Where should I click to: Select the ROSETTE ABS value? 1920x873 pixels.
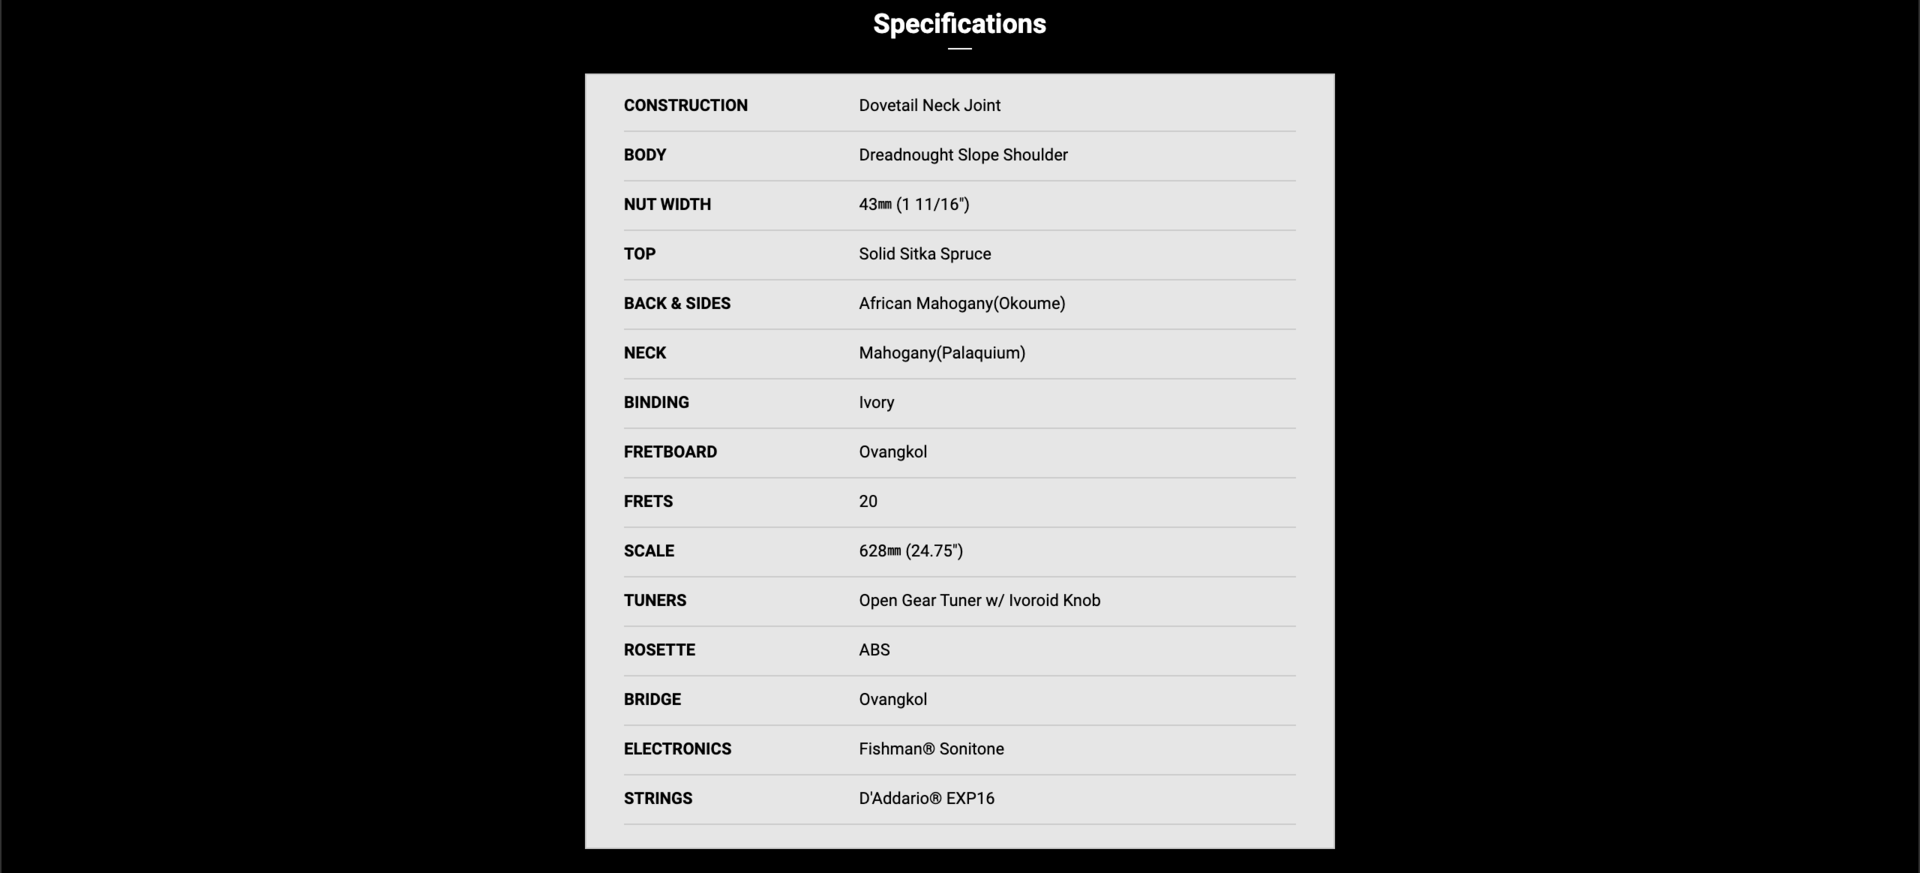(874, 650)
